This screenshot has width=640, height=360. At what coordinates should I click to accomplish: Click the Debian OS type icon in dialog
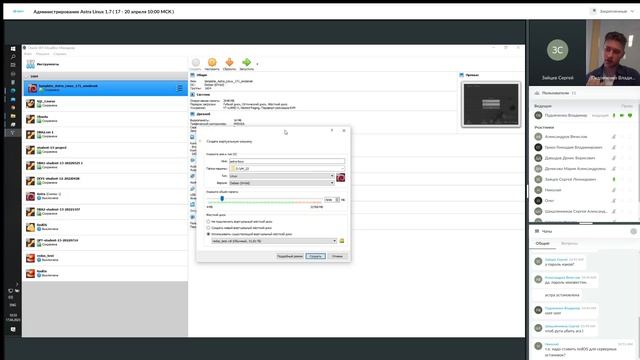pos(340,178)
